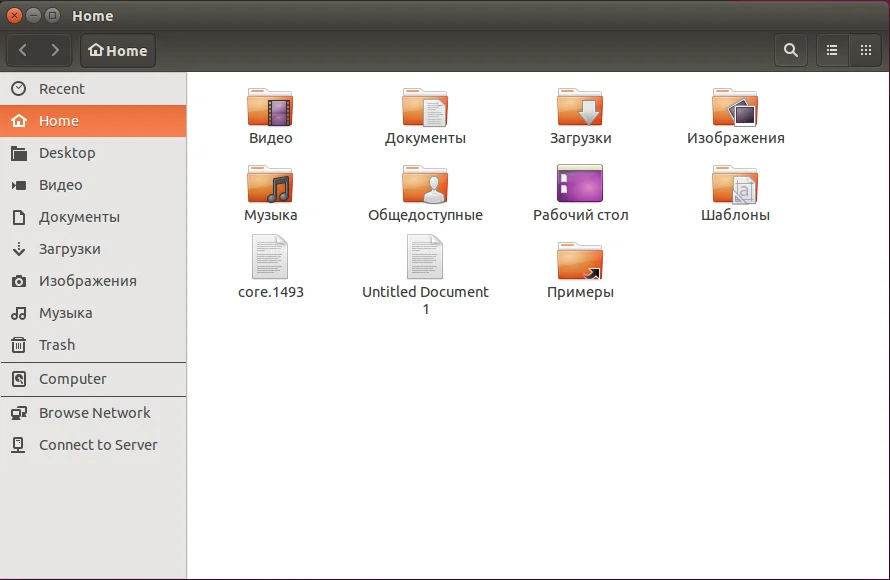Select Home in the sidebar
The width and height of the screenshot is (890, 580).
(x=93, y=121)
